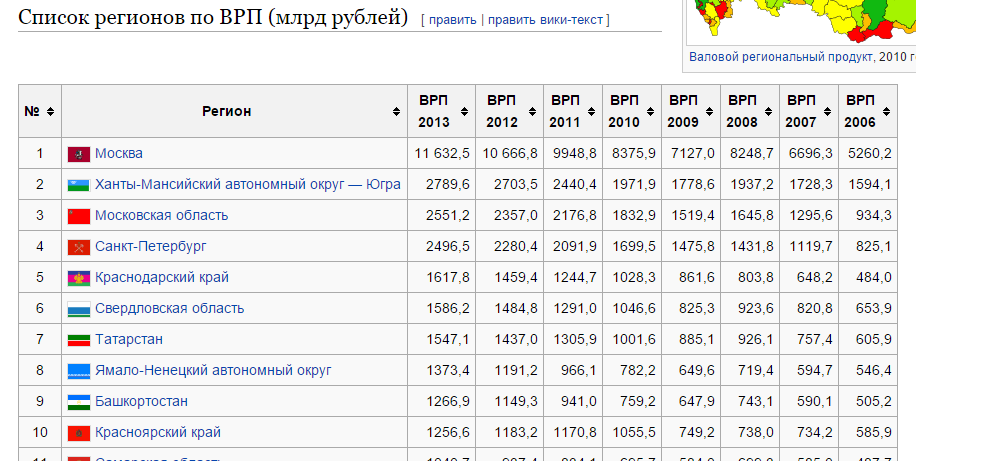The width and height of the screenshot is (983, 461).
Task: Click Санкт-Петербург 2007 value 1119,7
Action: 809,246
